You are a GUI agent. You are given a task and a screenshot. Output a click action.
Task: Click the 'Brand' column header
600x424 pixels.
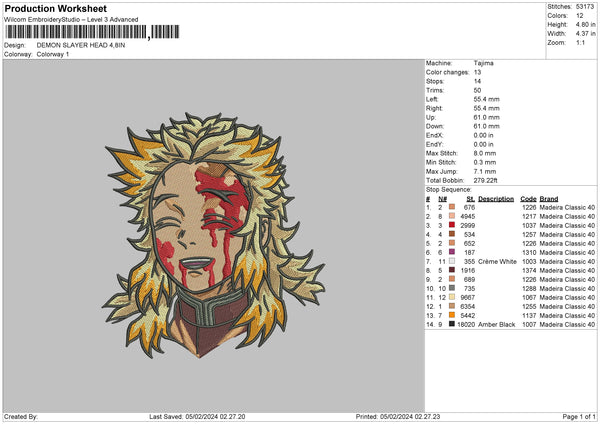tap(549, 199)
